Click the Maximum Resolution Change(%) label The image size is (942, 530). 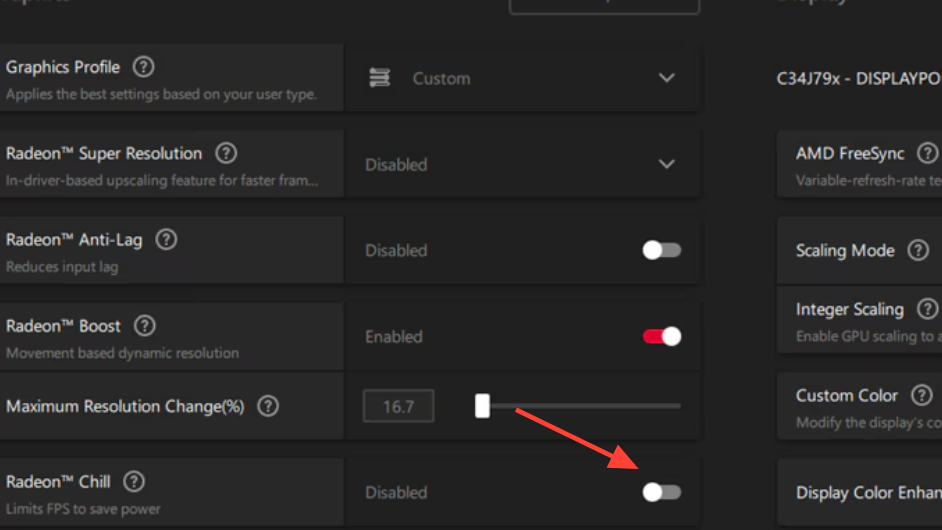coord(125,407)
